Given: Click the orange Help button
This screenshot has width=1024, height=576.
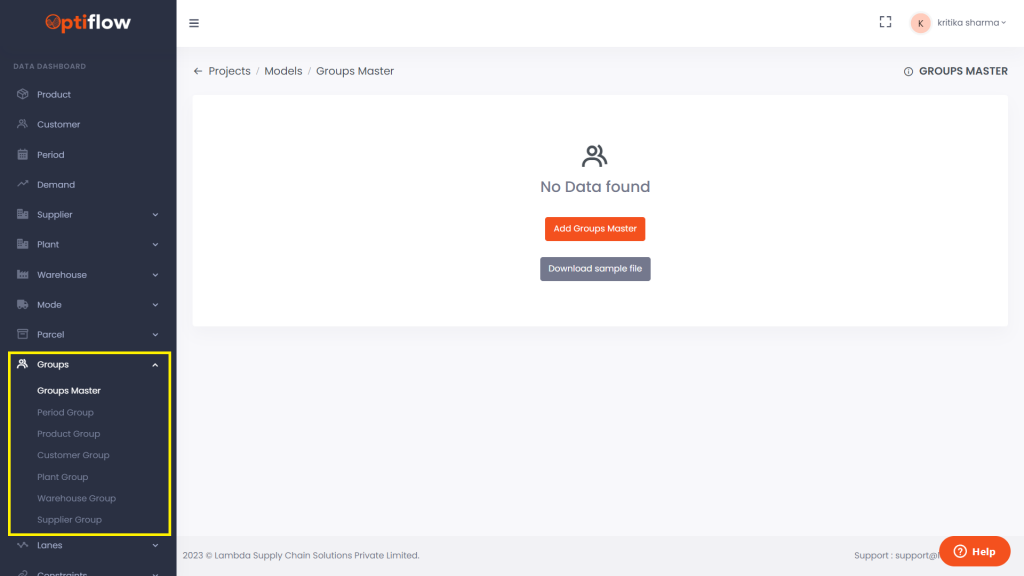Looking at the screenshot, I should [x=974, y=551].
